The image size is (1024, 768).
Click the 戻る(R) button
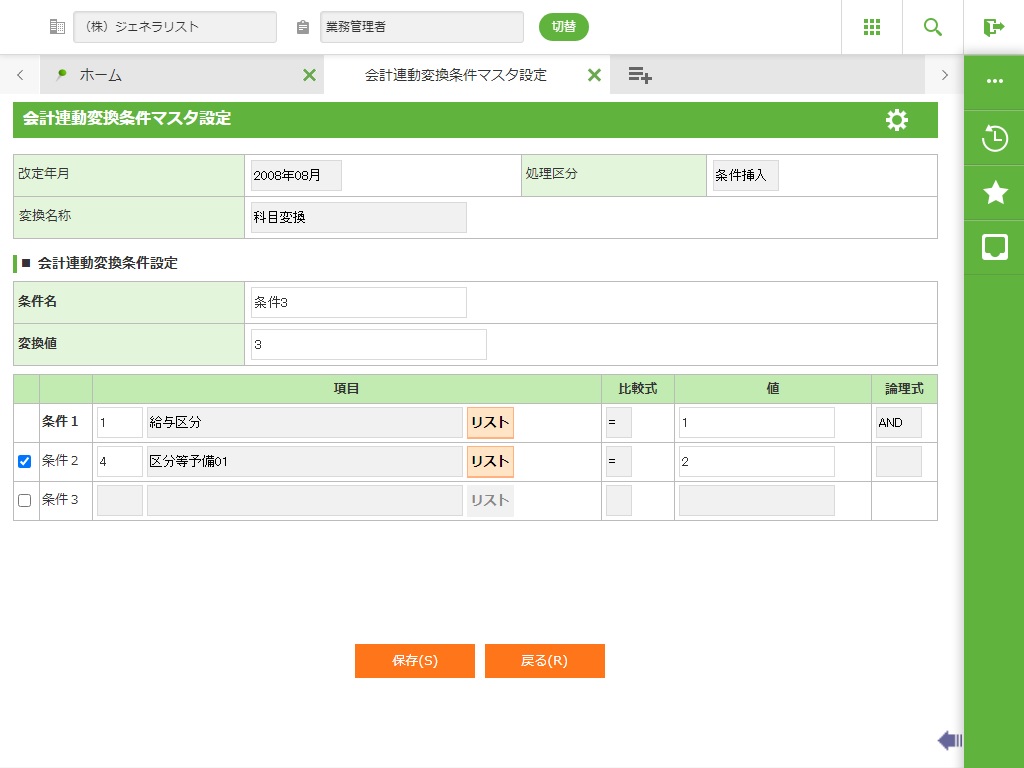(x=544, y=661)
